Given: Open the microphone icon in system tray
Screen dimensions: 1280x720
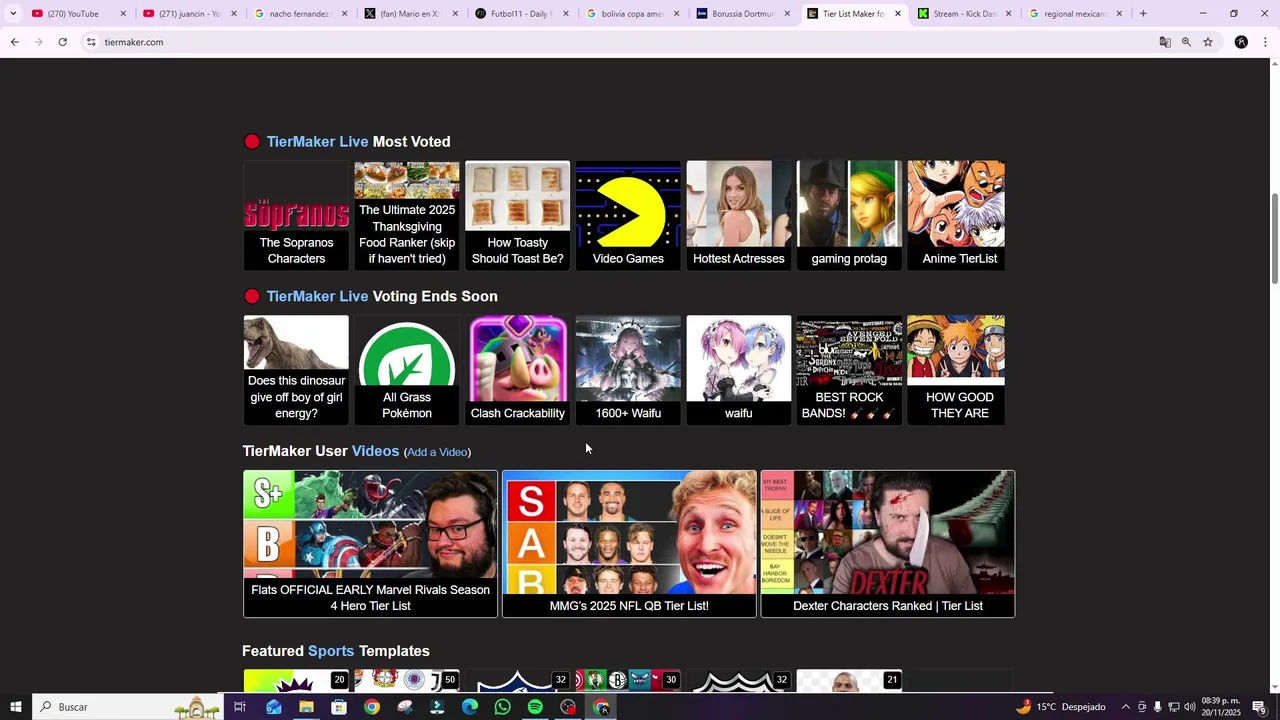Looking at the screenshot, I should (x=1158, y=707).
